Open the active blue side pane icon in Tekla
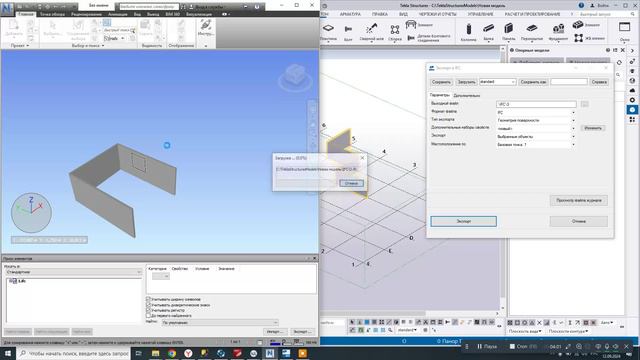Image resolution: width=640 pixels, height=360 pixels. coord(632,110)
